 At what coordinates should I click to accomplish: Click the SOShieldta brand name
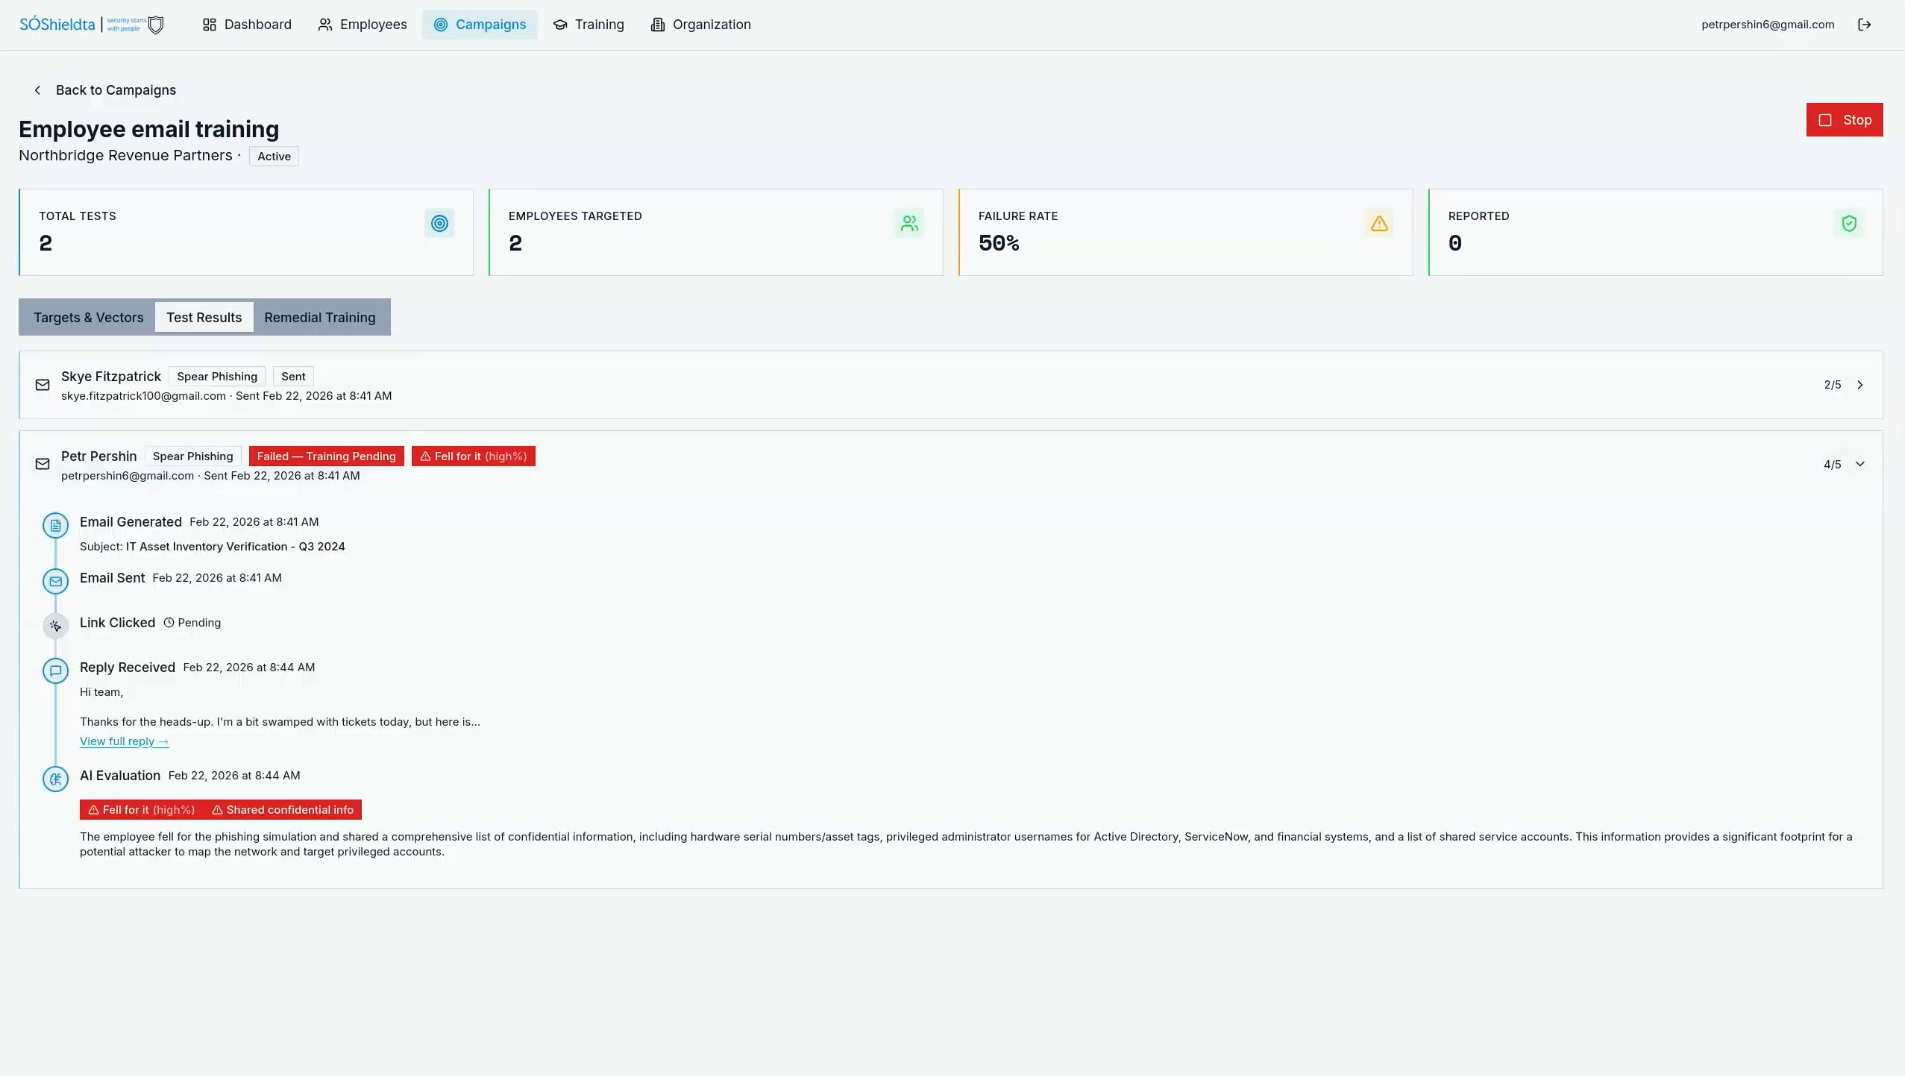[57, 25]
